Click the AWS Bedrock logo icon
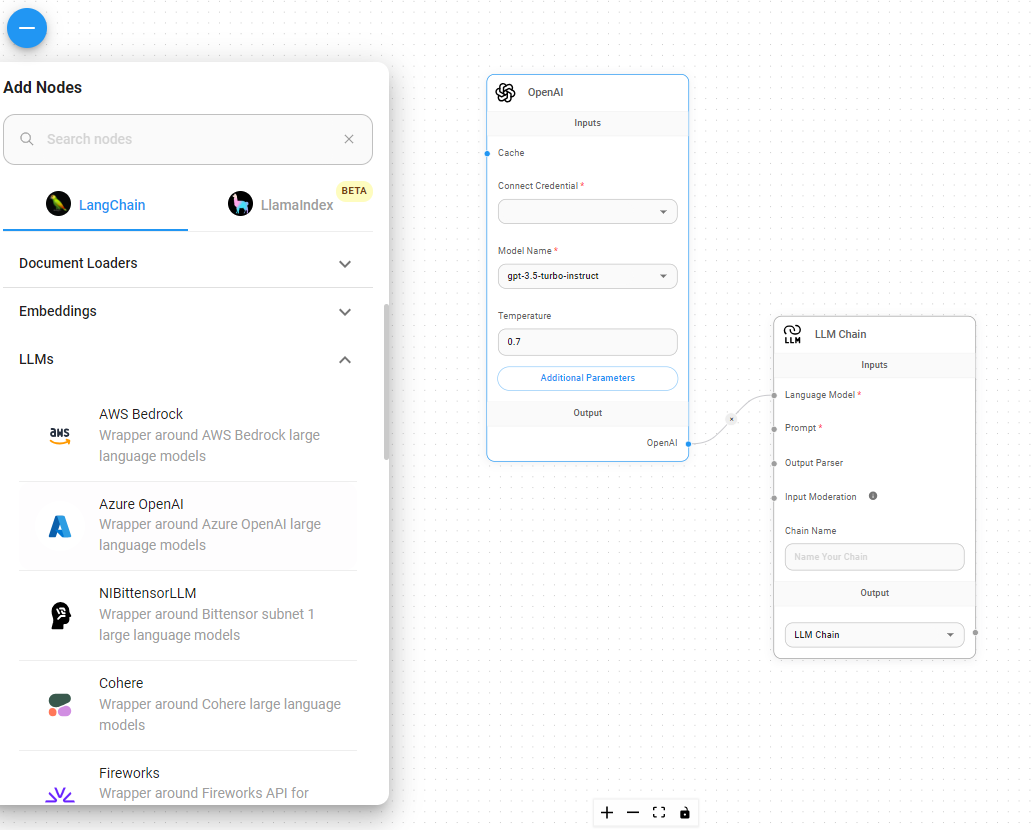1031x830 pixels. [60, 435]
